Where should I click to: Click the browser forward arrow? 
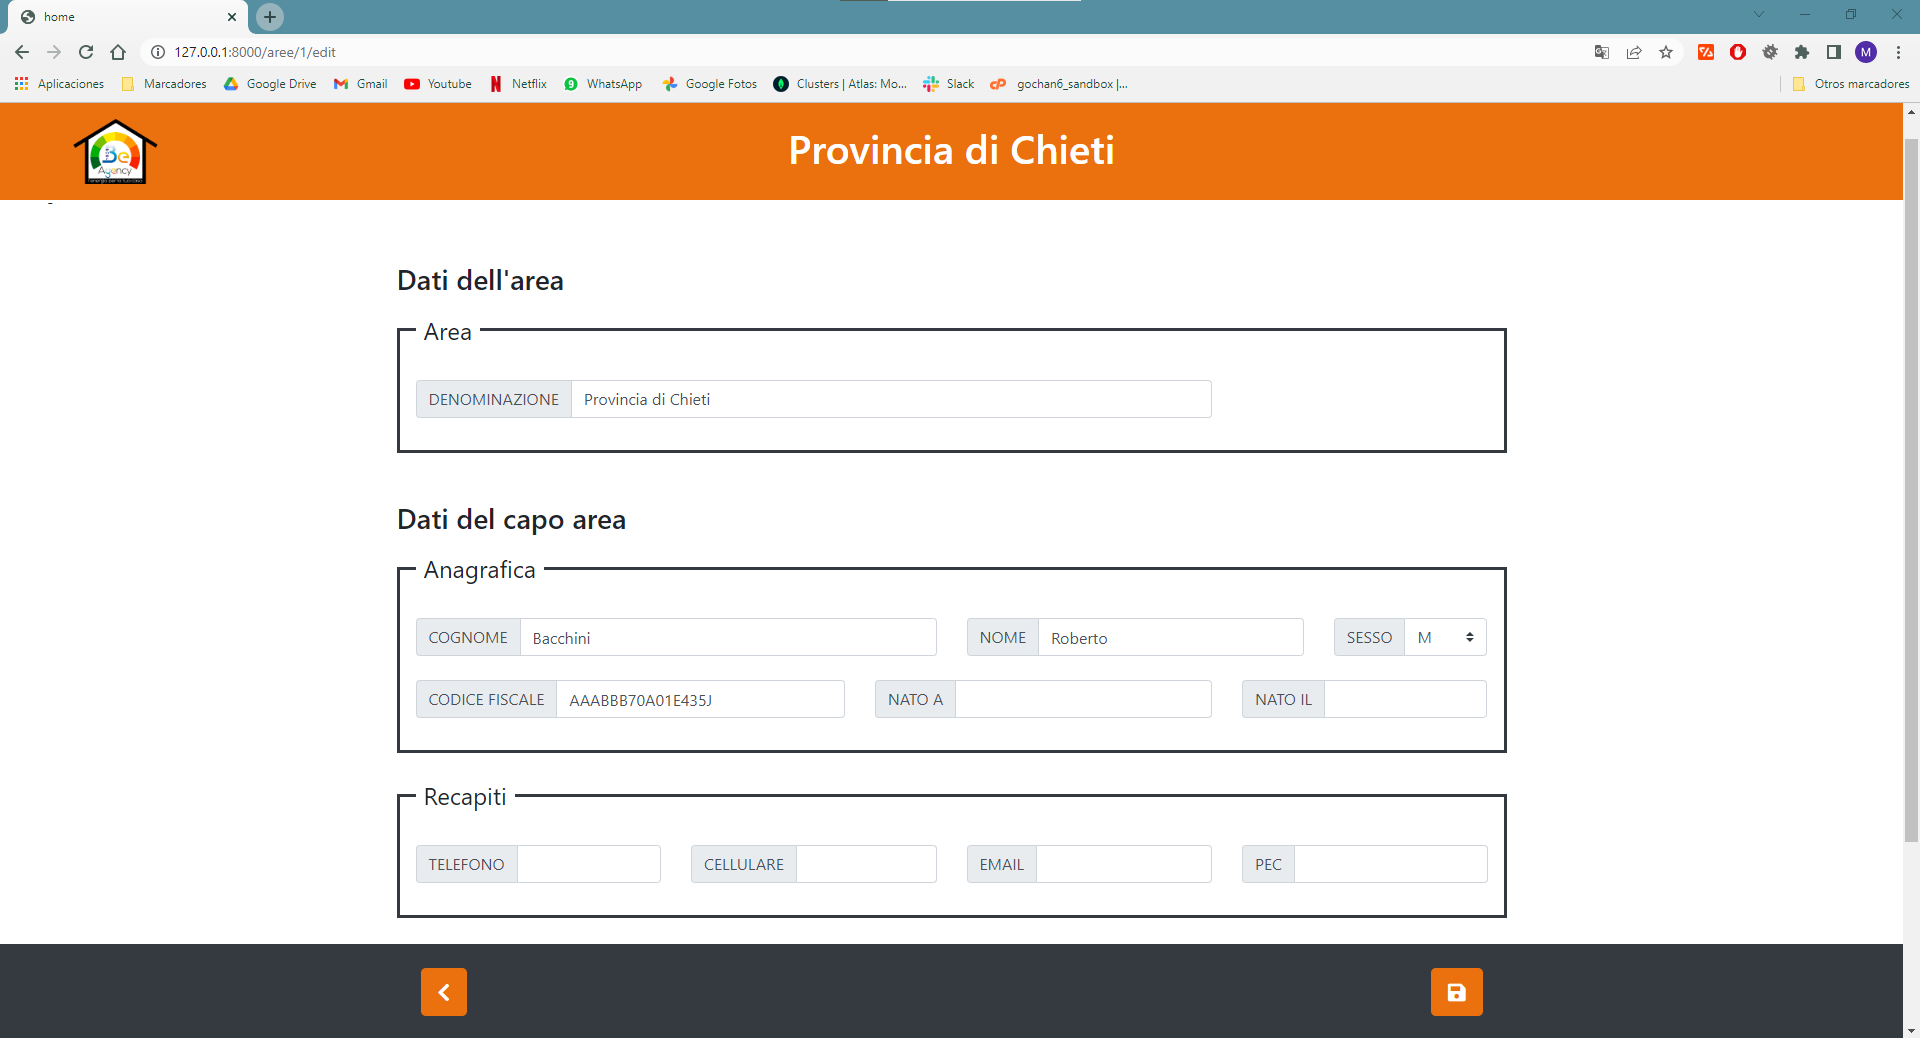click(x=54, y=52)
